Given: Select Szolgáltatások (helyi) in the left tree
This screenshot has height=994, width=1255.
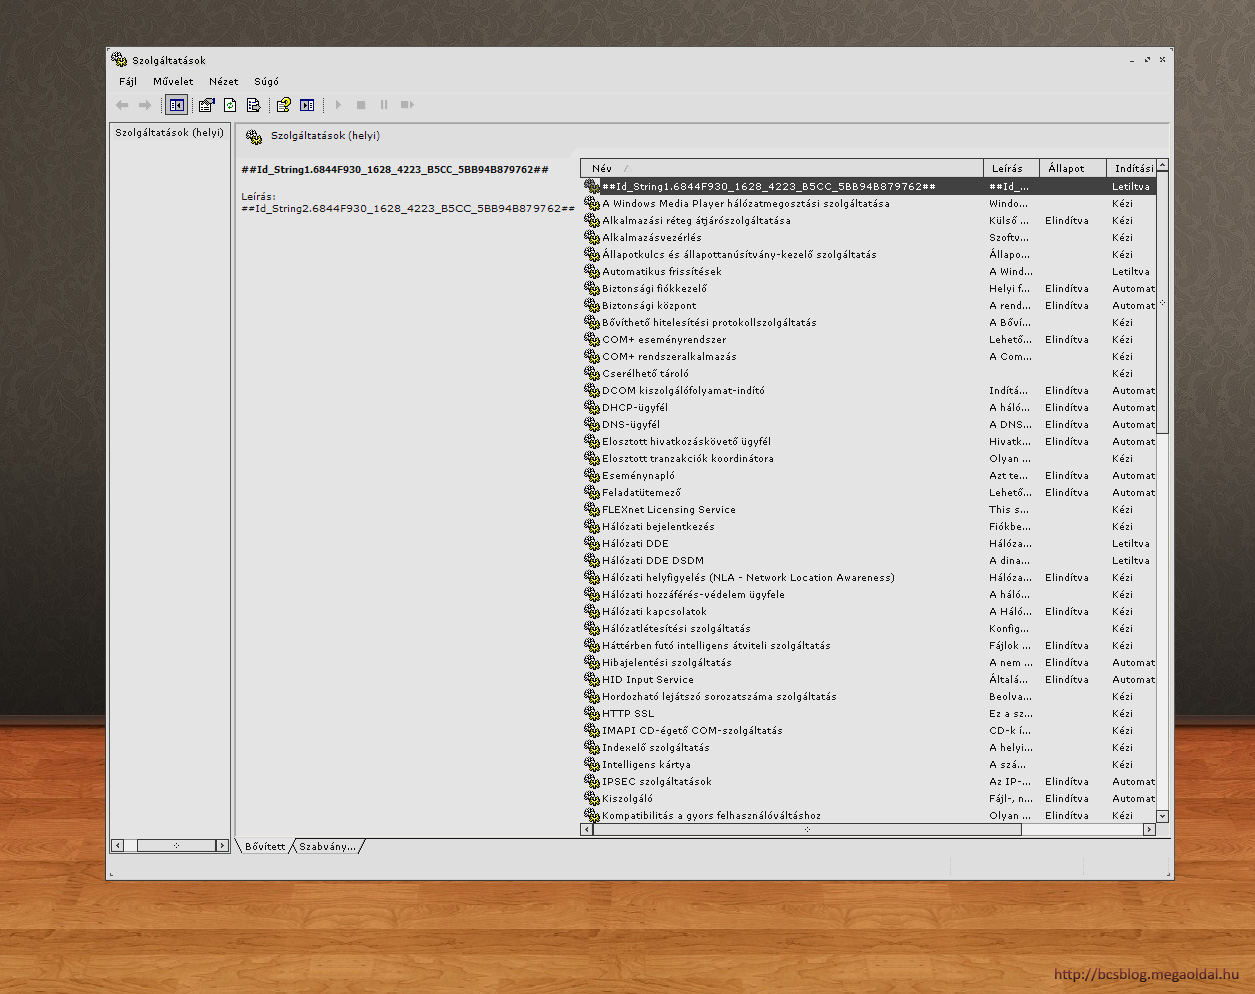Looking at the screenshot, I should click(x=169, y=133).
